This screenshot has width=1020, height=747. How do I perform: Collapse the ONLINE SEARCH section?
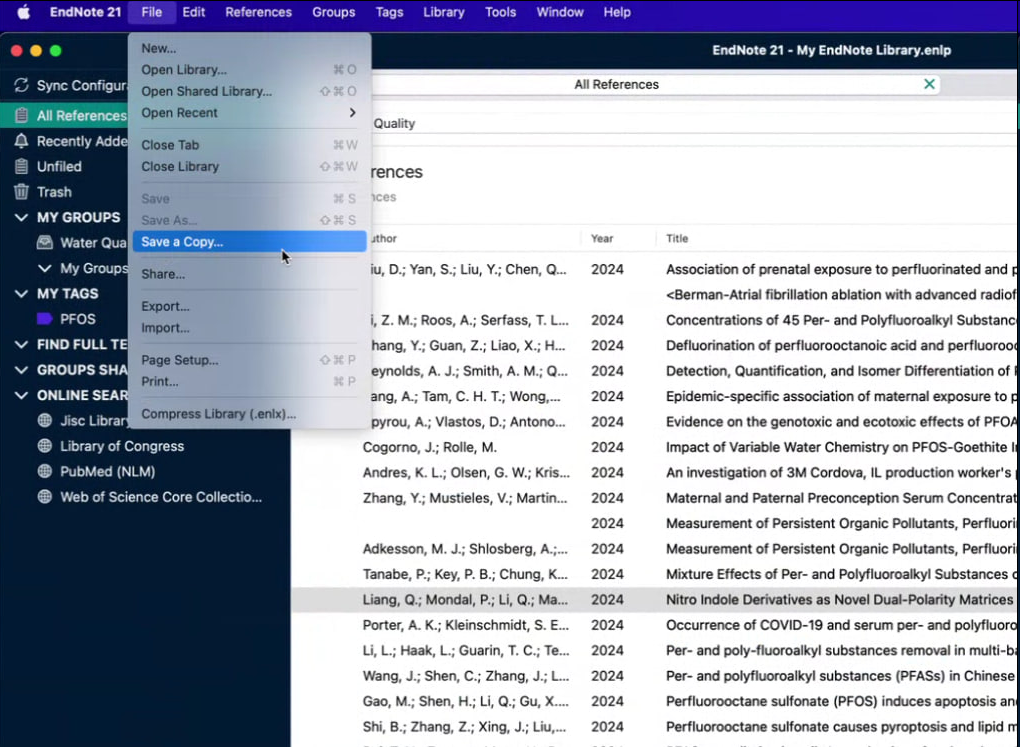coord(21,395)
